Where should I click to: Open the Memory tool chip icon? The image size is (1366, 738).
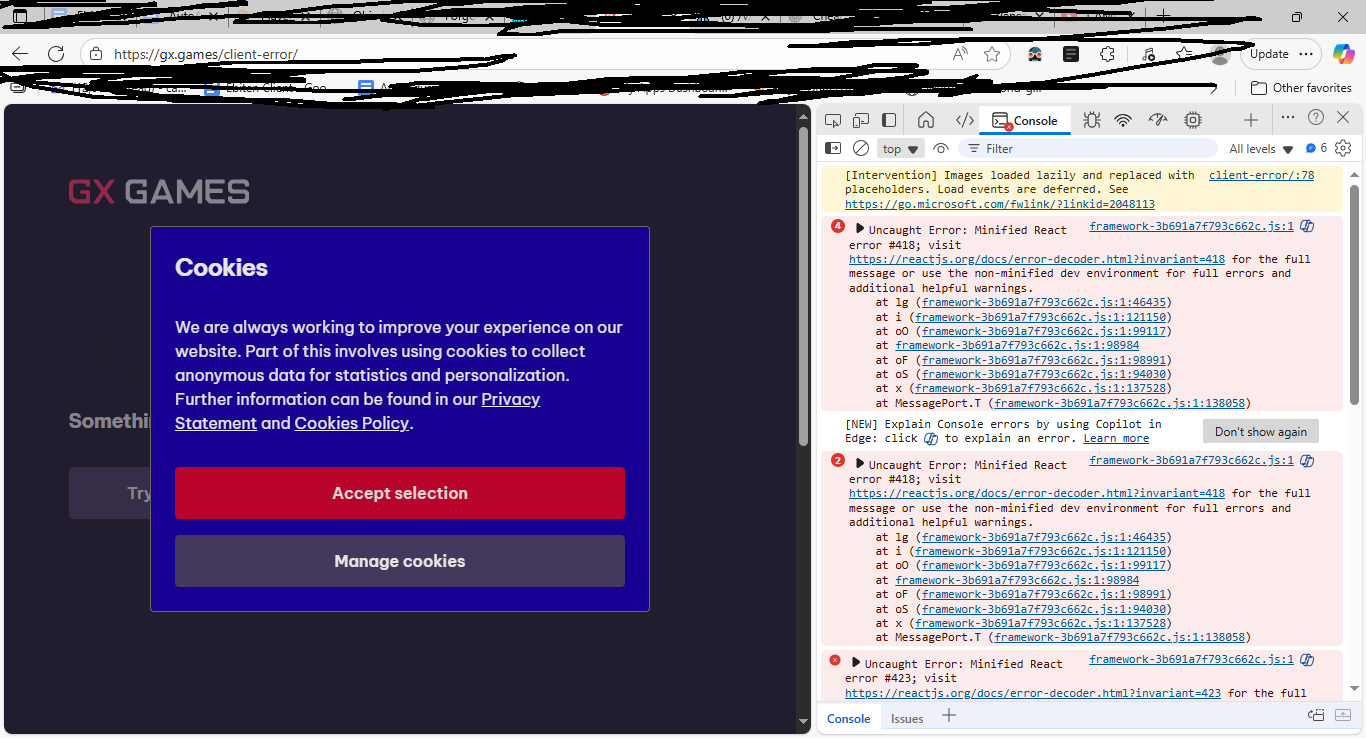(1193, 121)
